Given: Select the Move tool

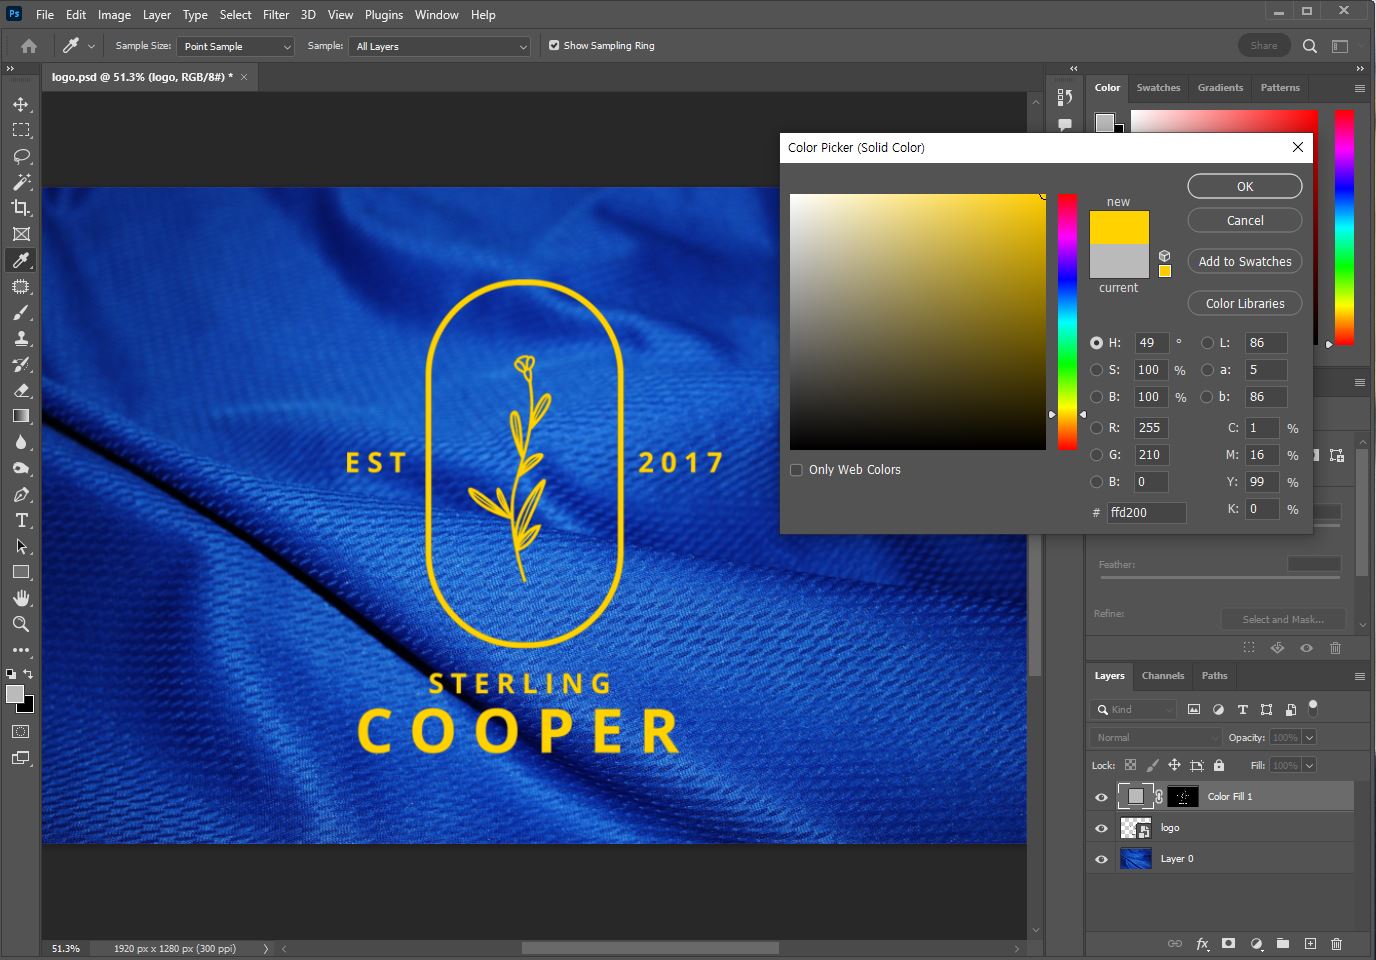Looking at the screenshot, I should (x=21, y=104).
